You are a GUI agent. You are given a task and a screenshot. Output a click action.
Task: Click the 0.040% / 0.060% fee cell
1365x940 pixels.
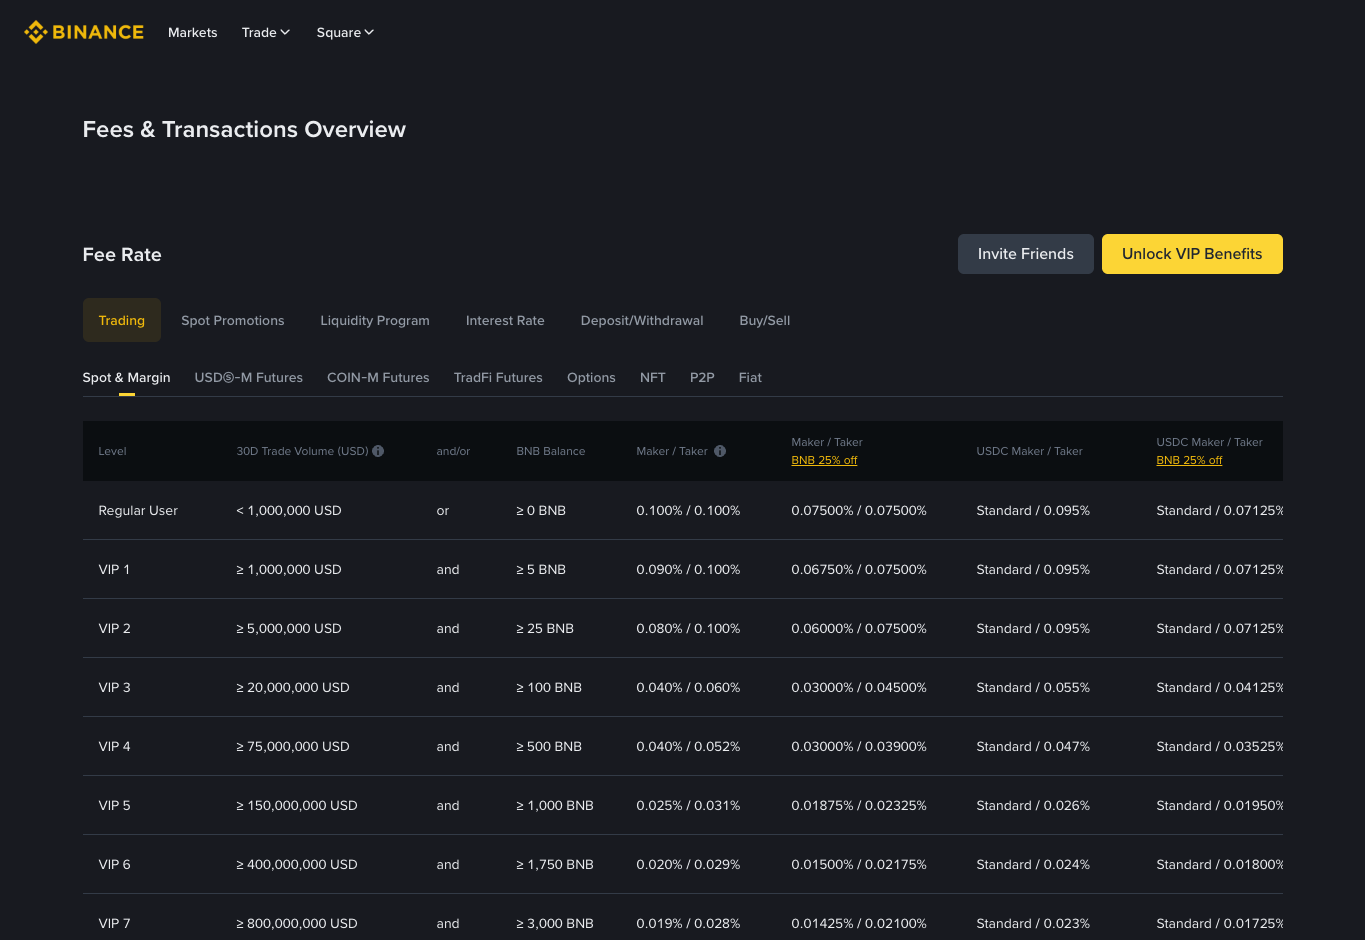[x=688, y=688]
